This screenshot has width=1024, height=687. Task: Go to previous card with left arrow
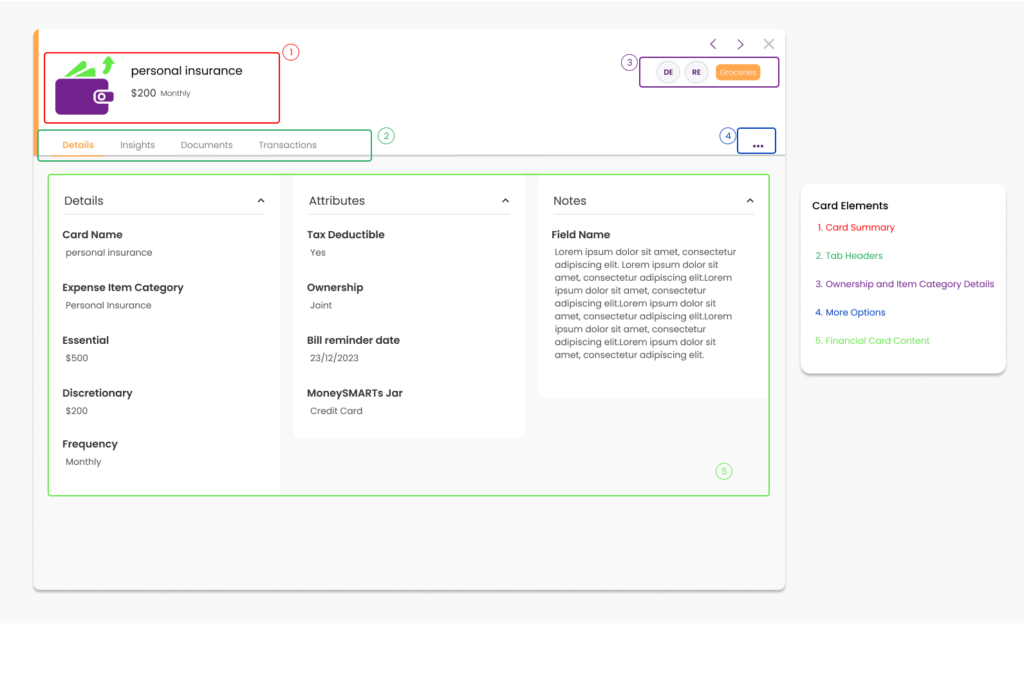click(713, 44)
